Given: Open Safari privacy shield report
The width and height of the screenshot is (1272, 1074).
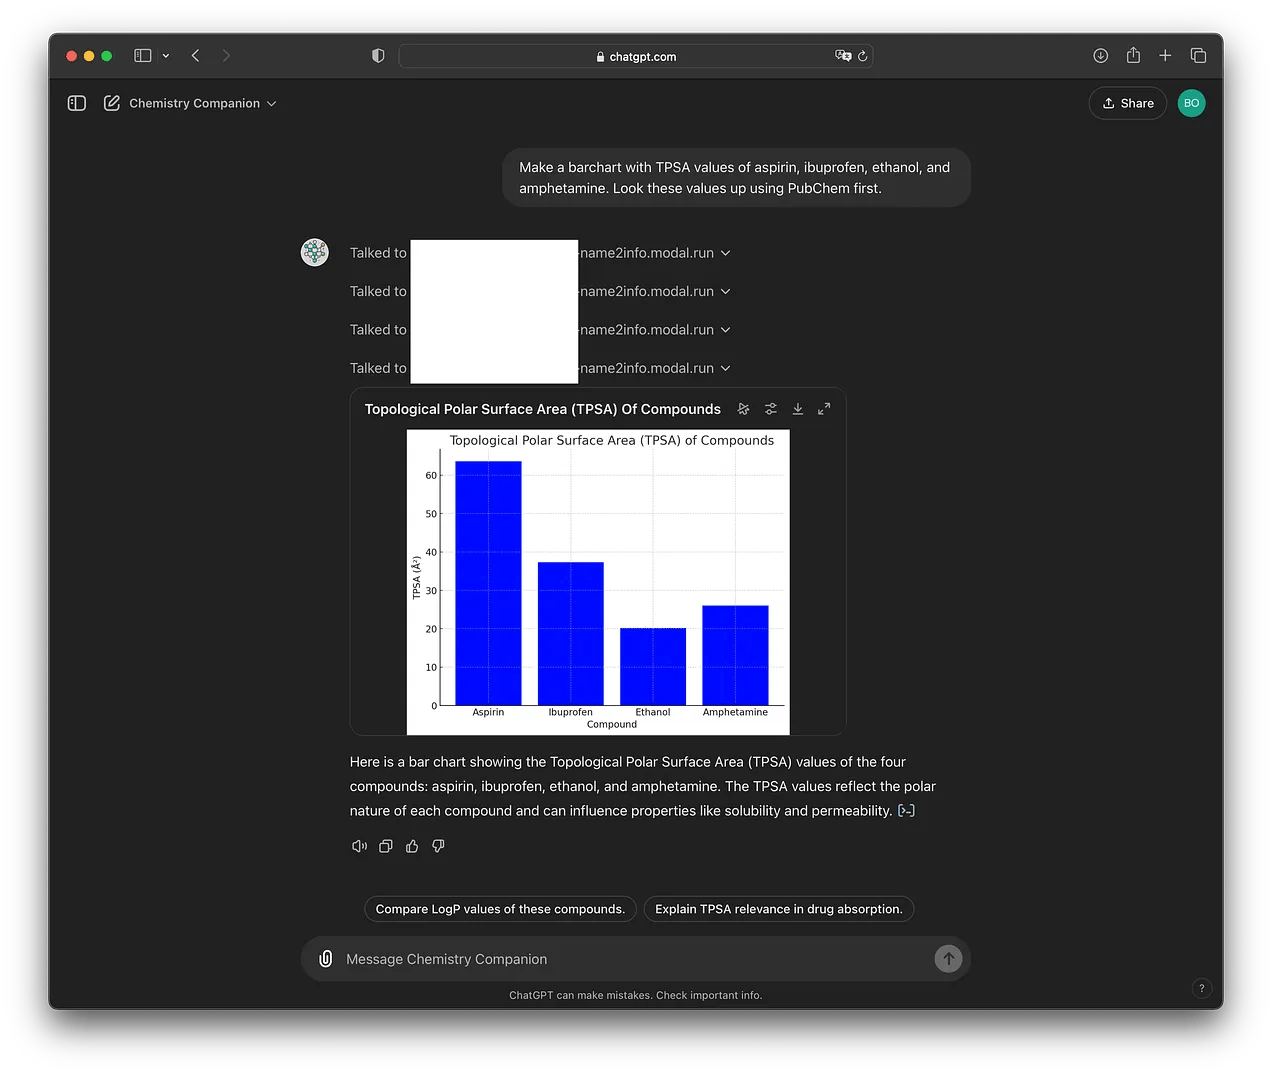Looking at the screenshot, I should pyautogui.click(x=378, y=56).
